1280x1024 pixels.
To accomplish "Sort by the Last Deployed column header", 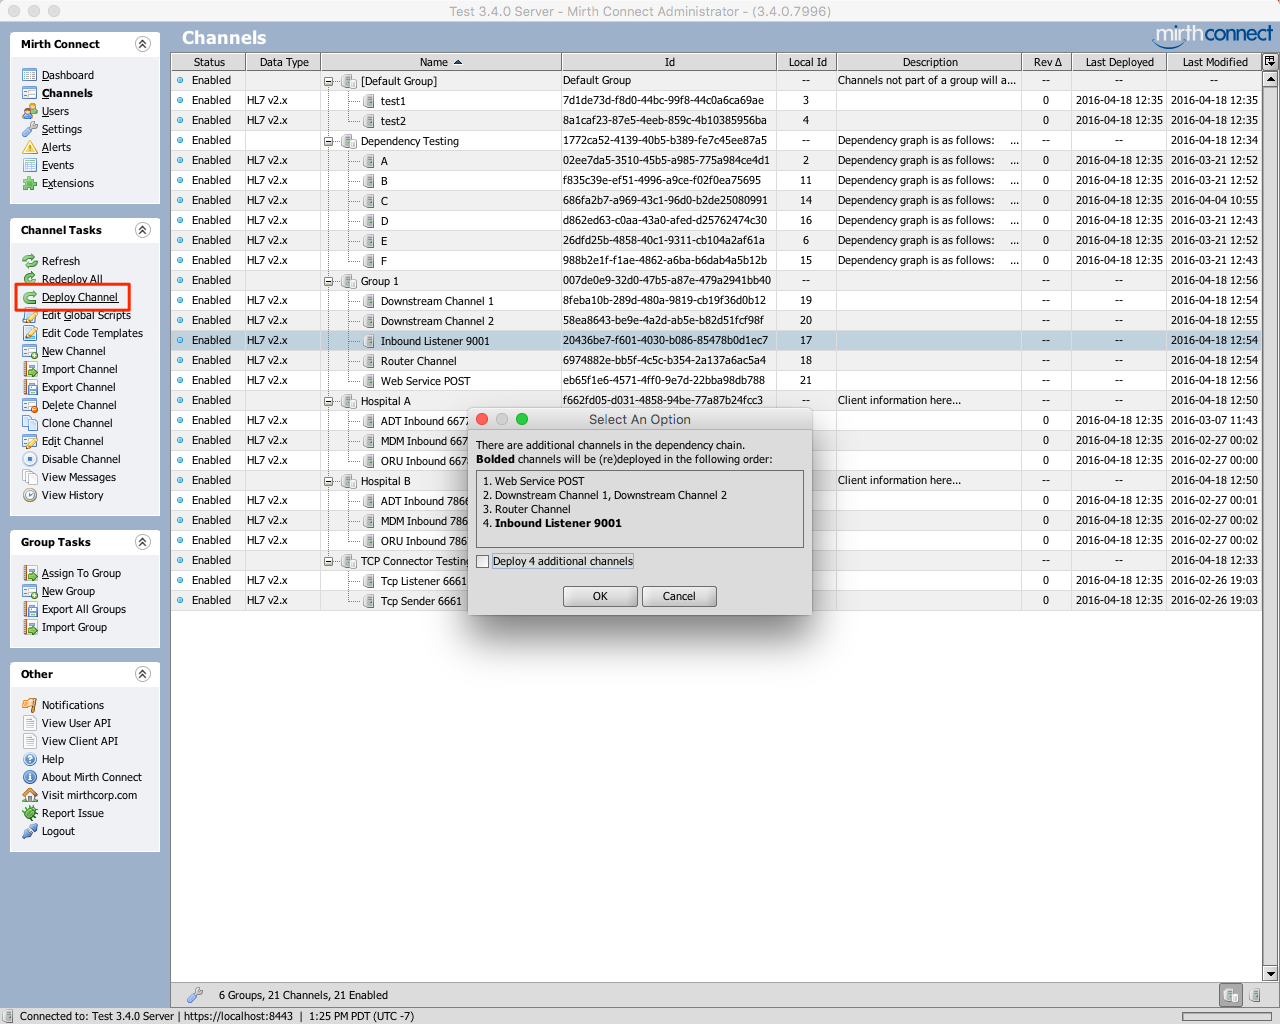I will click(1119, 62).
